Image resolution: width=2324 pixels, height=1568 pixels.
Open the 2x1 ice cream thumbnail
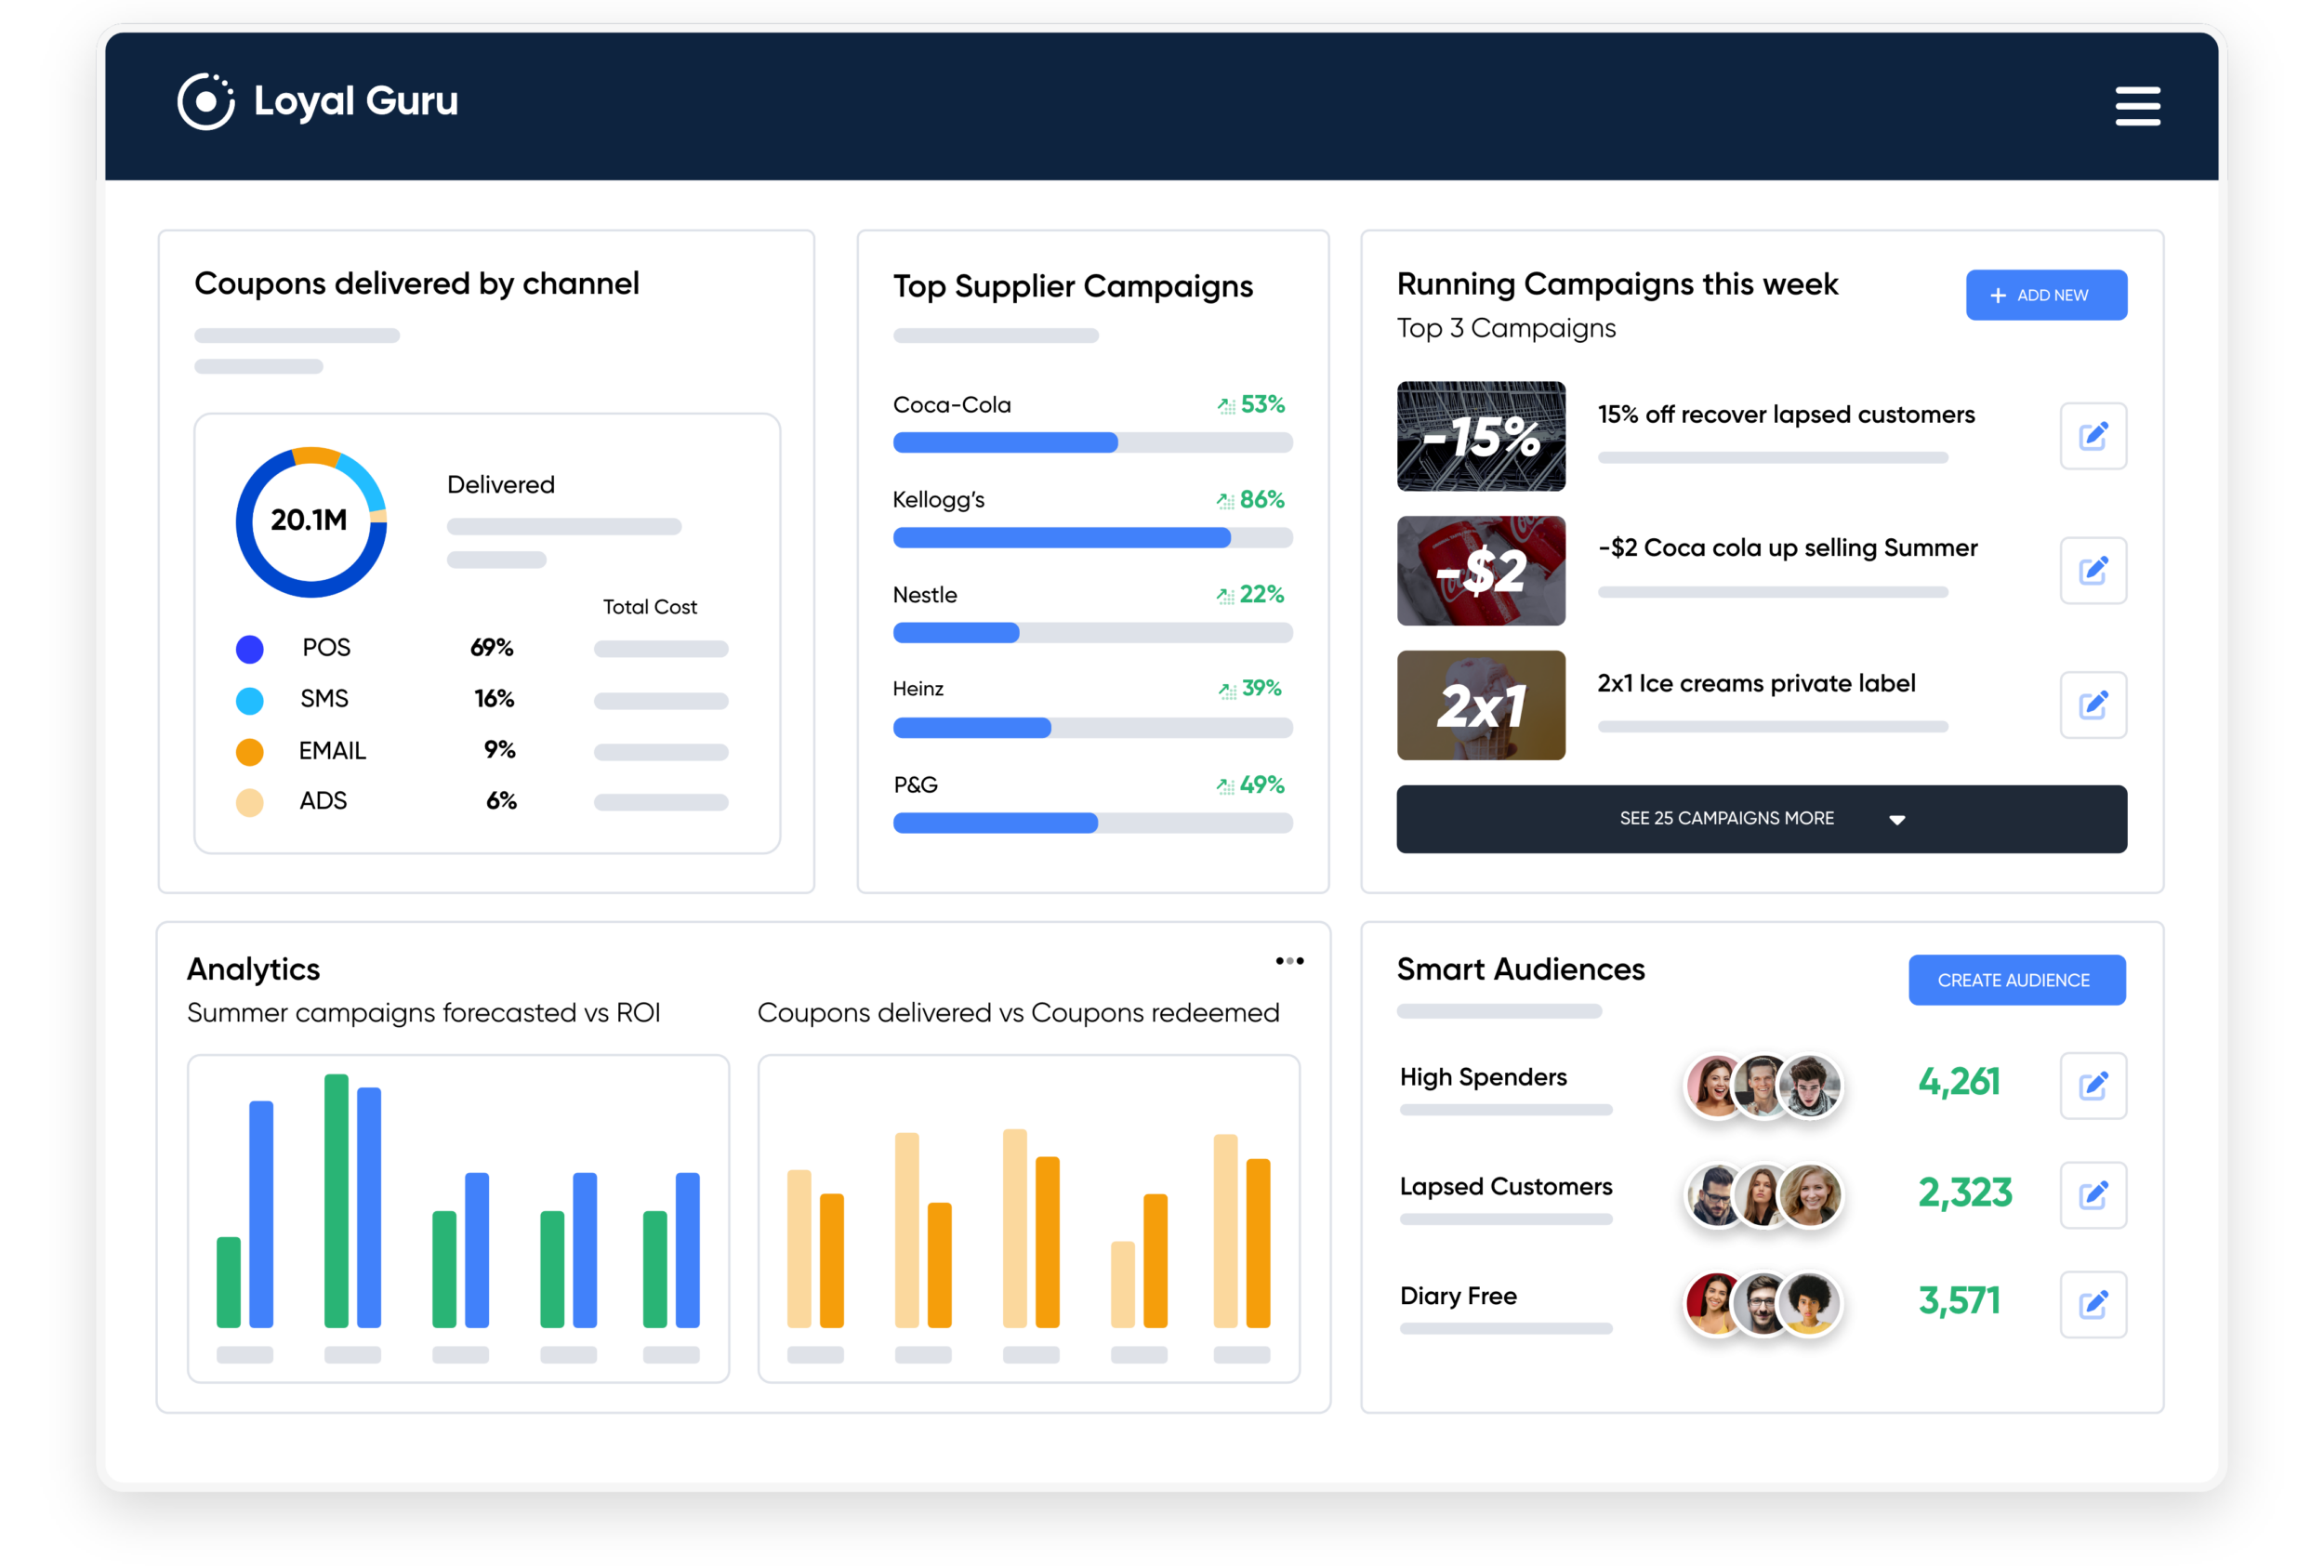[x=1480, y=705]
